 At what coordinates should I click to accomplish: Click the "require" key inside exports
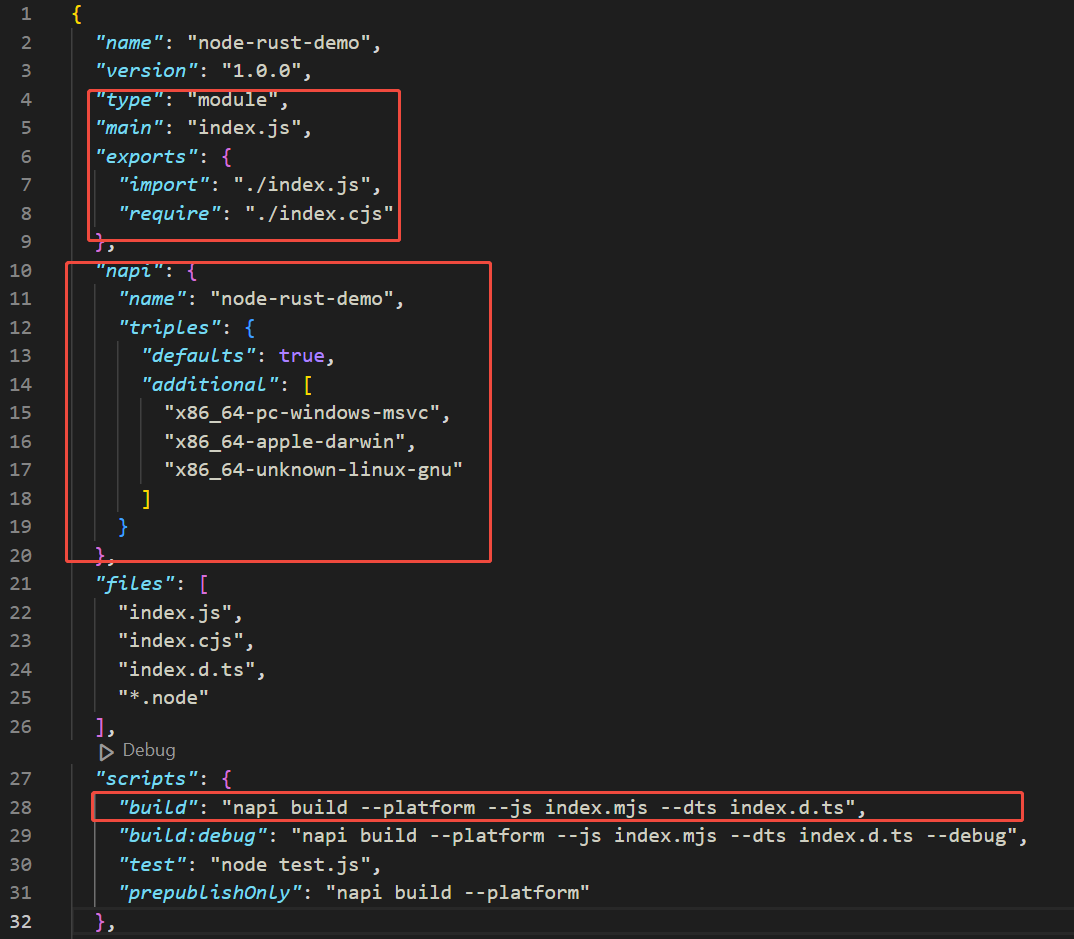[169, 214]
